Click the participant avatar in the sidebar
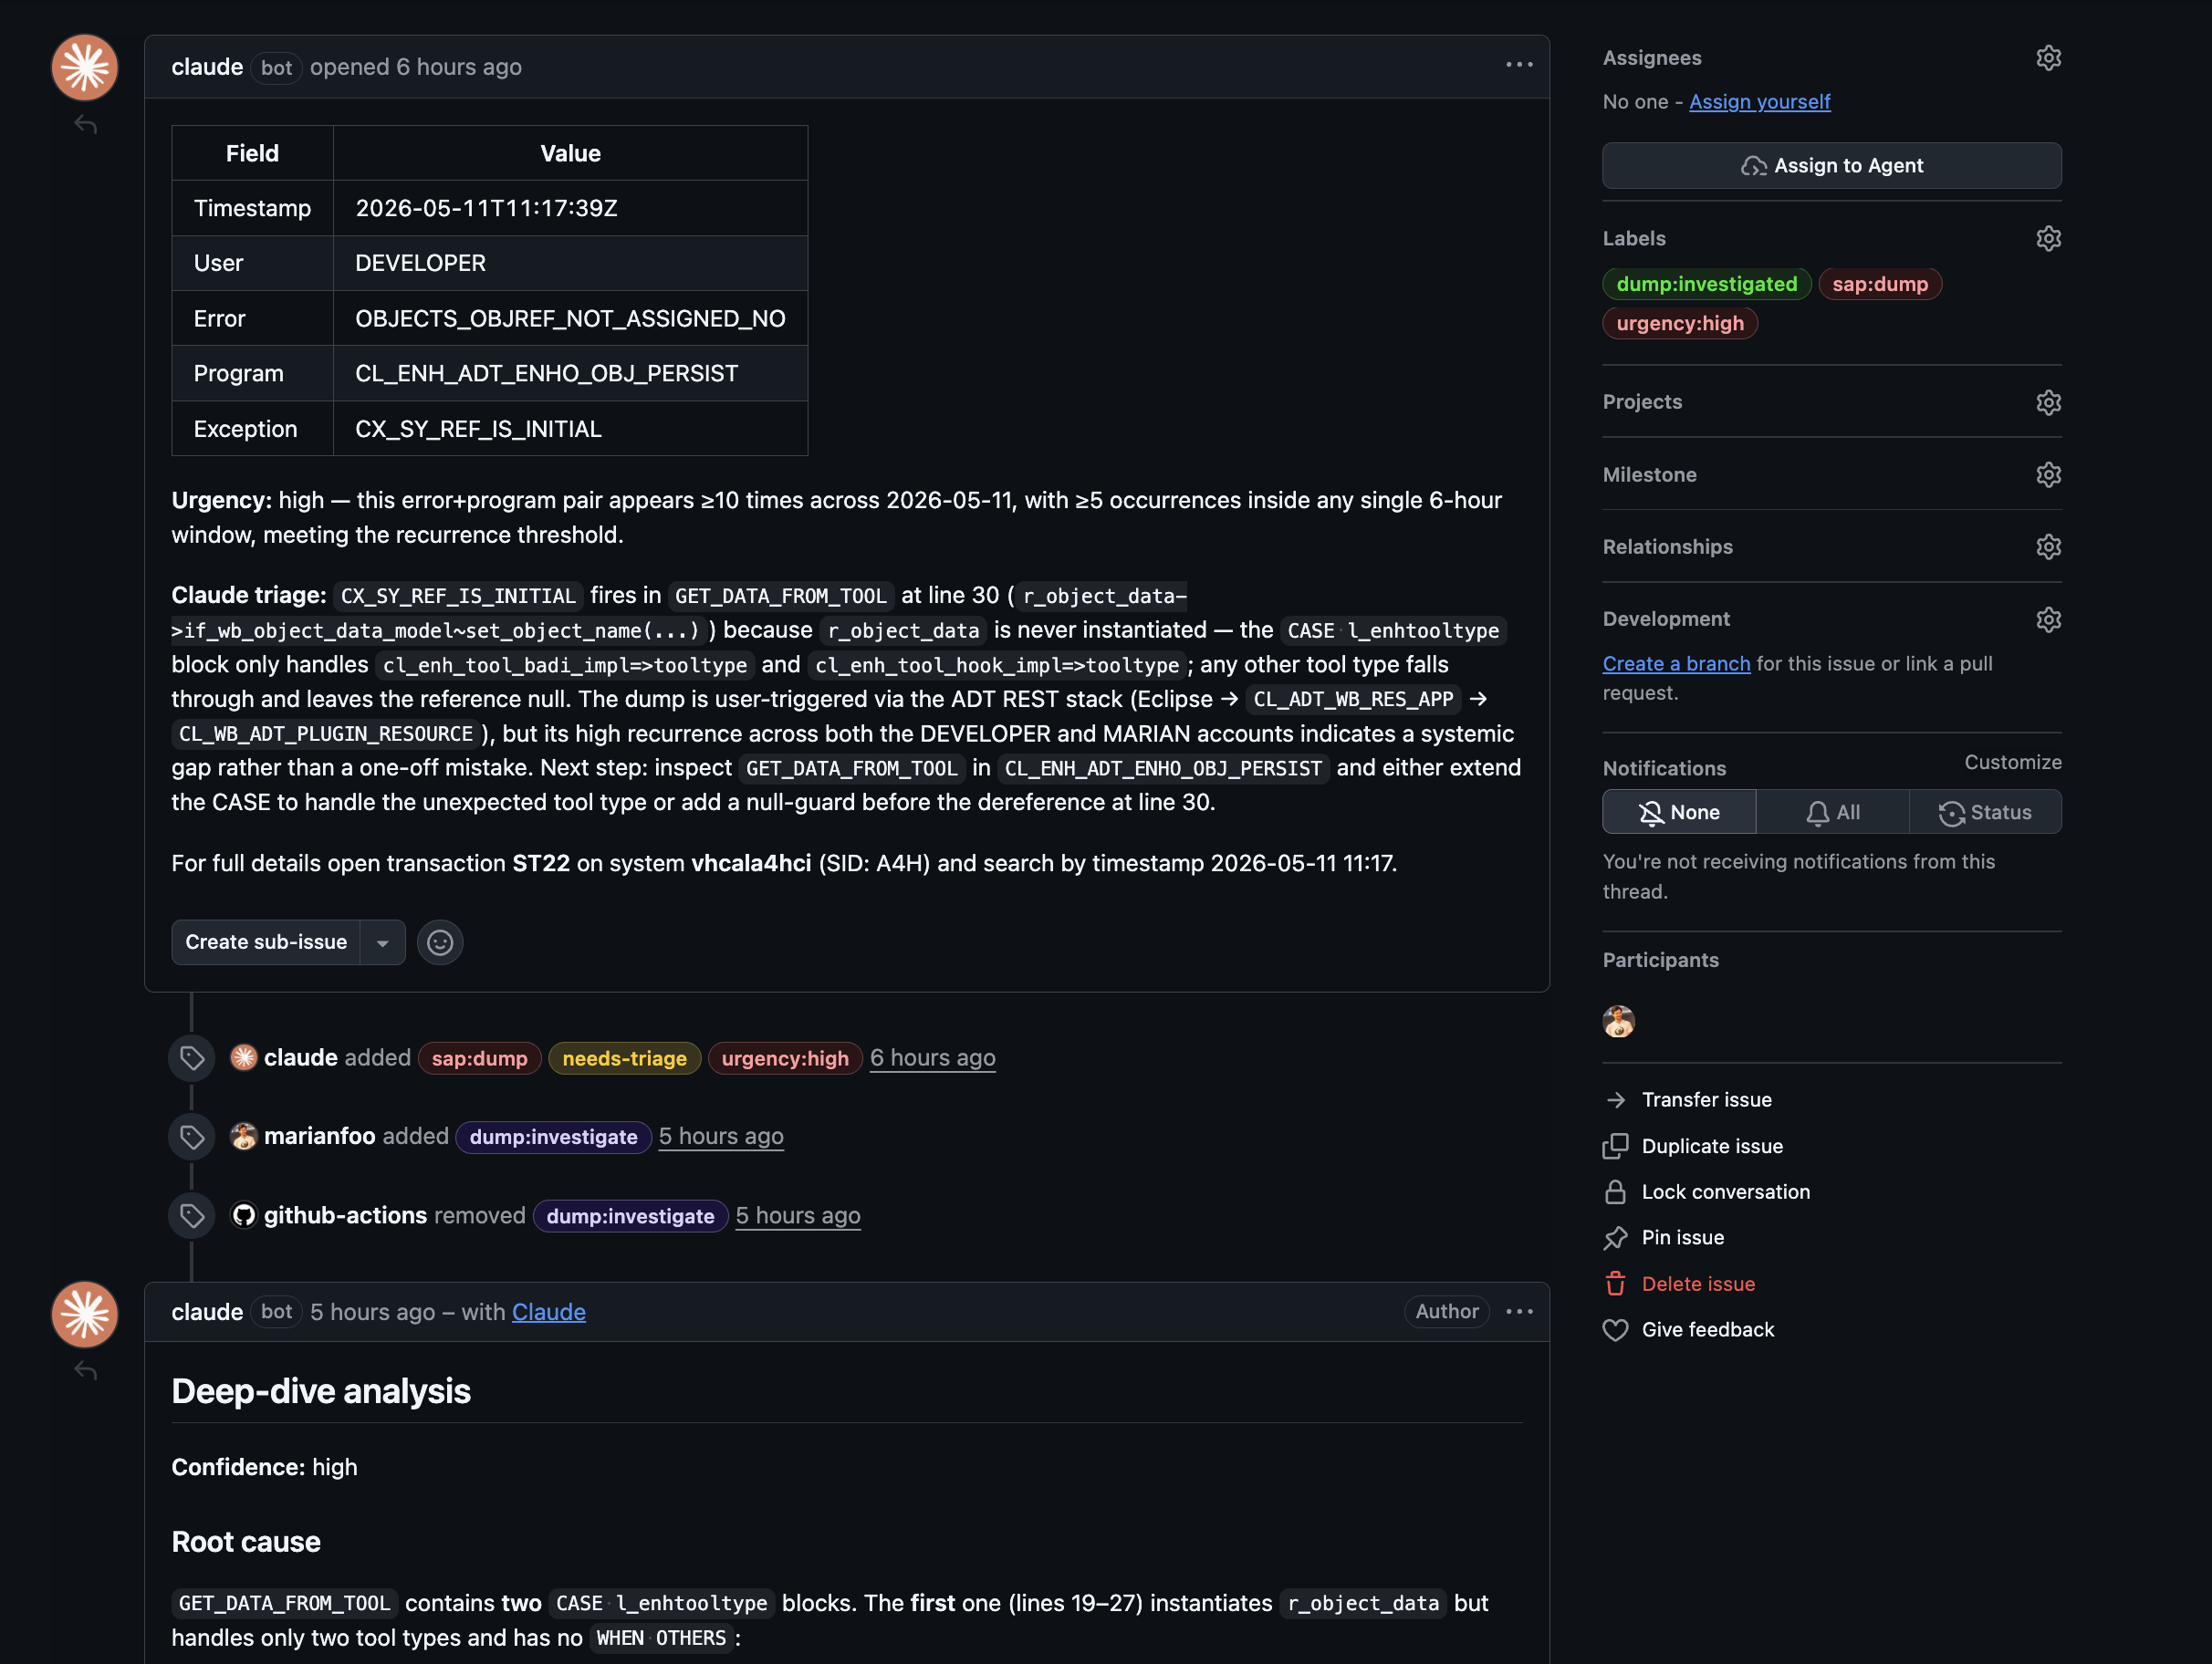This screenshot has width=2212, height=1664. [x=1618, y=1021]
